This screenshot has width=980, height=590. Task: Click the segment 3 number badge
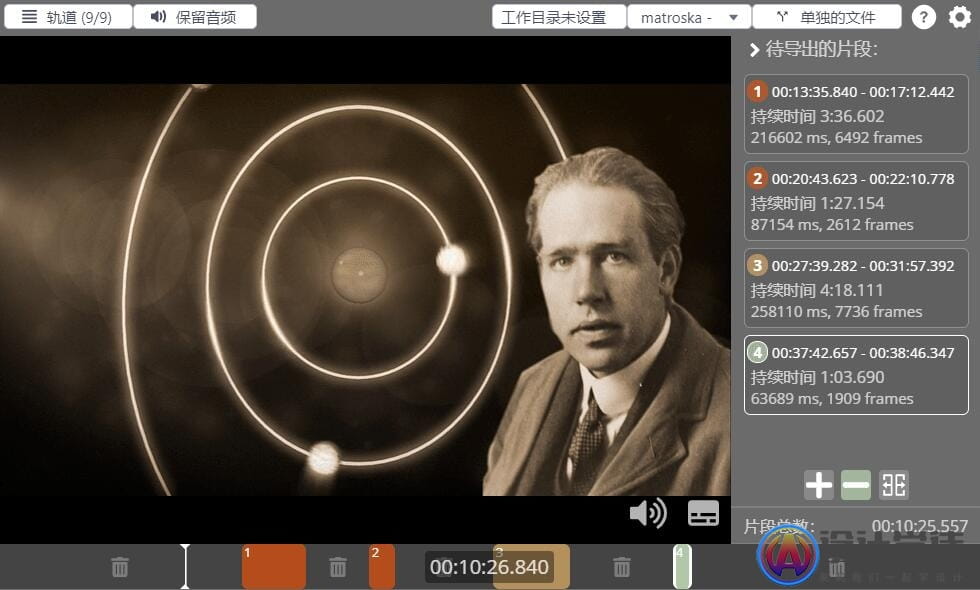(758, 266)
